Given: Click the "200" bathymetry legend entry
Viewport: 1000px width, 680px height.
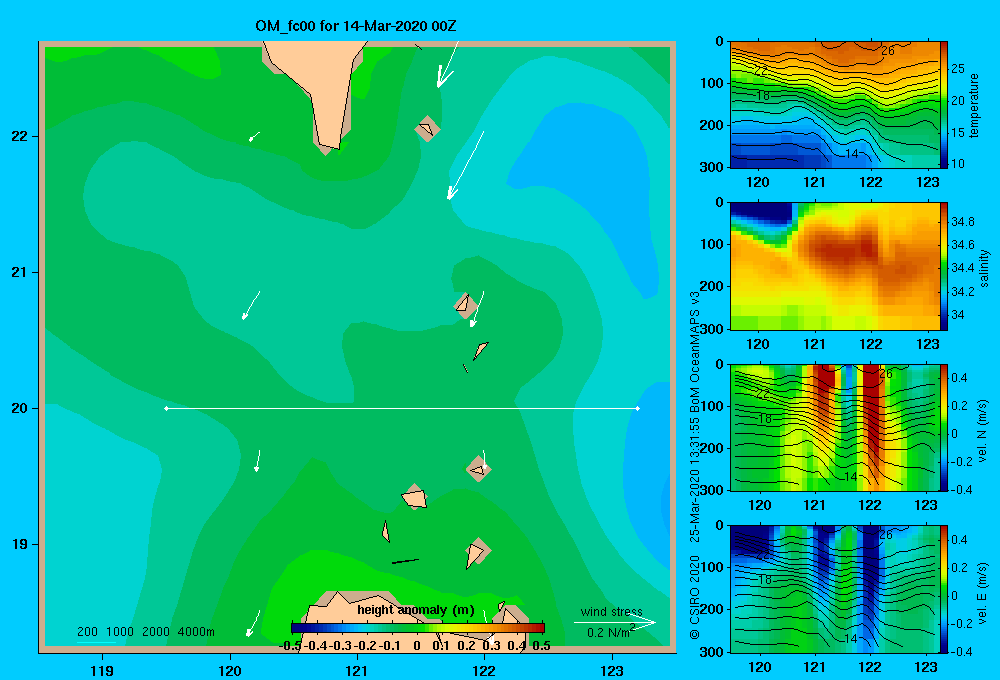Looking at the screenshot, I should point(87,632).
